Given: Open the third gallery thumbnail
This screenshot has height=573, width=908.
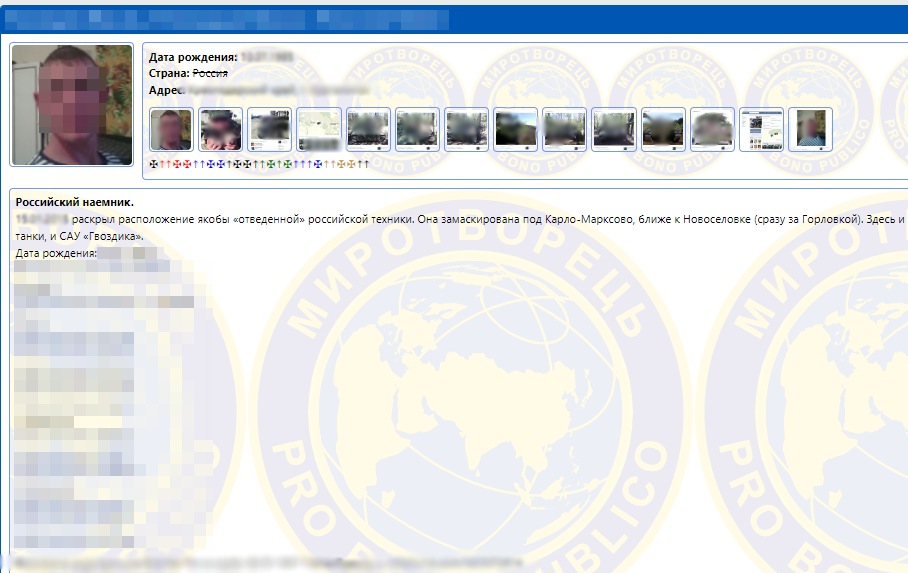Looking at the screenshot, I should [x=269, y=130].
